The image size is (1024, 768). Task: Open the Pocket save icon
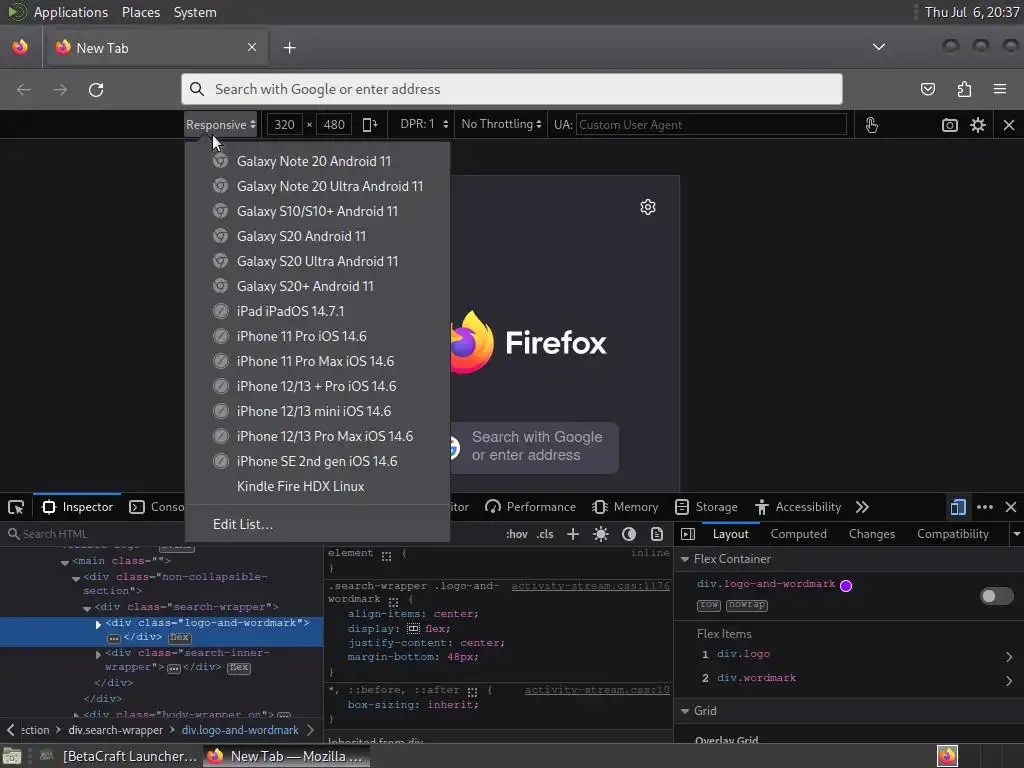927,89
